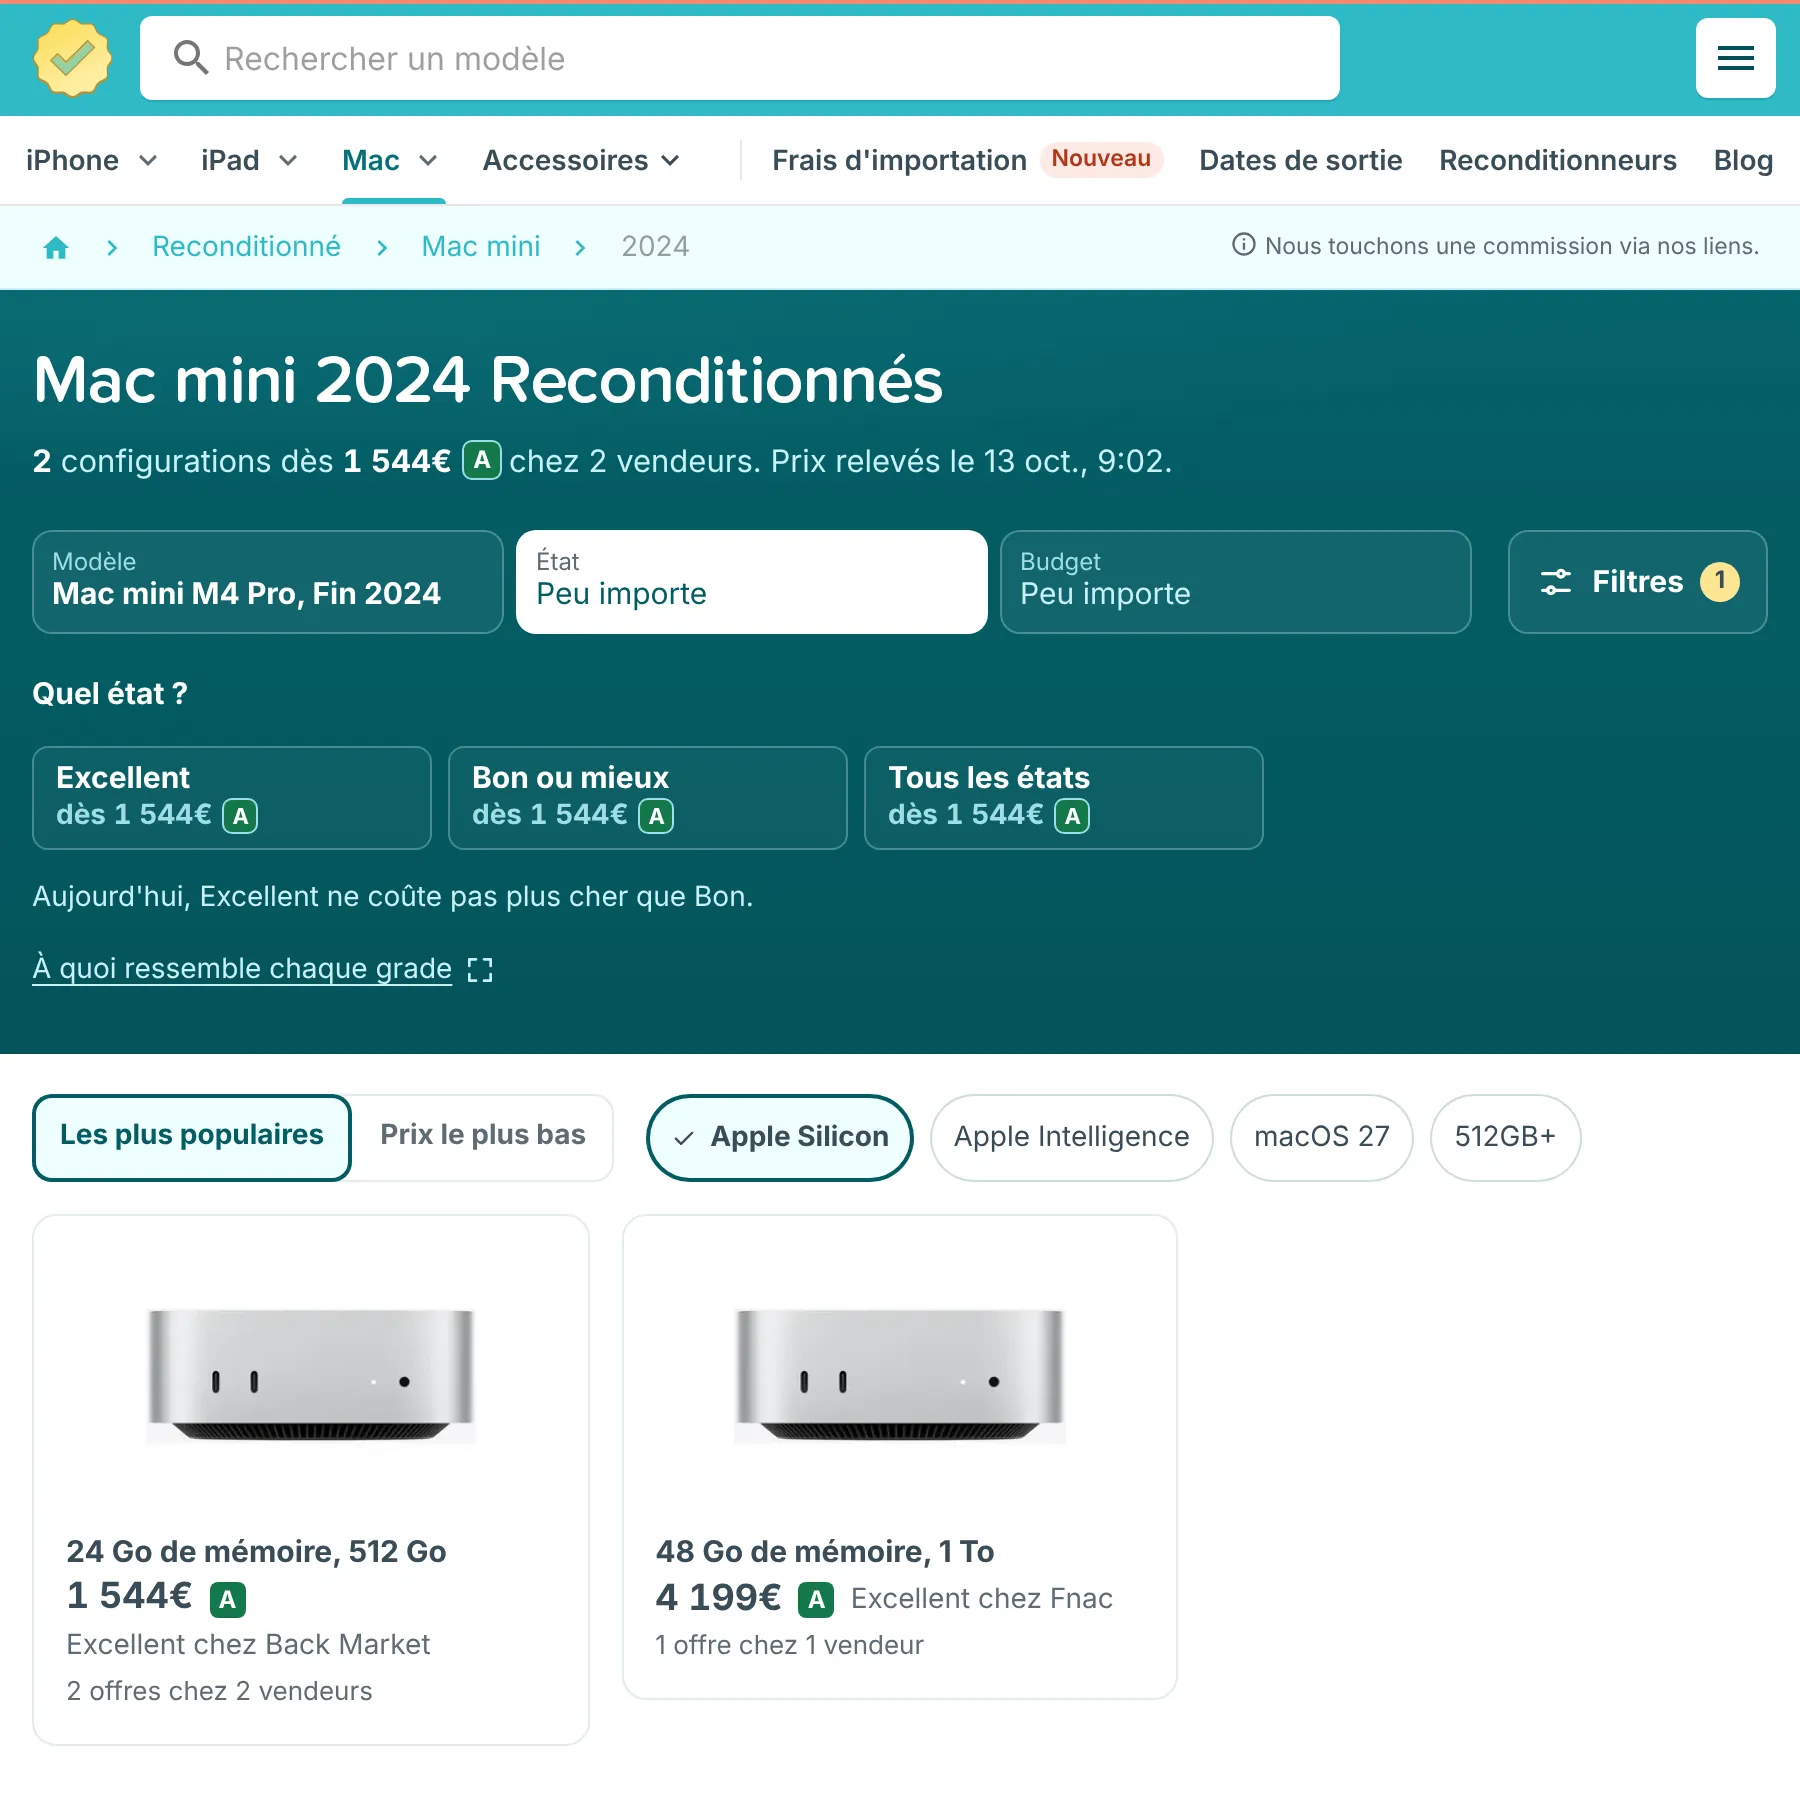Viewport: 1800px width, 1800px height.
Task: Expand the Accessoires menu
Action: [581, 160]
